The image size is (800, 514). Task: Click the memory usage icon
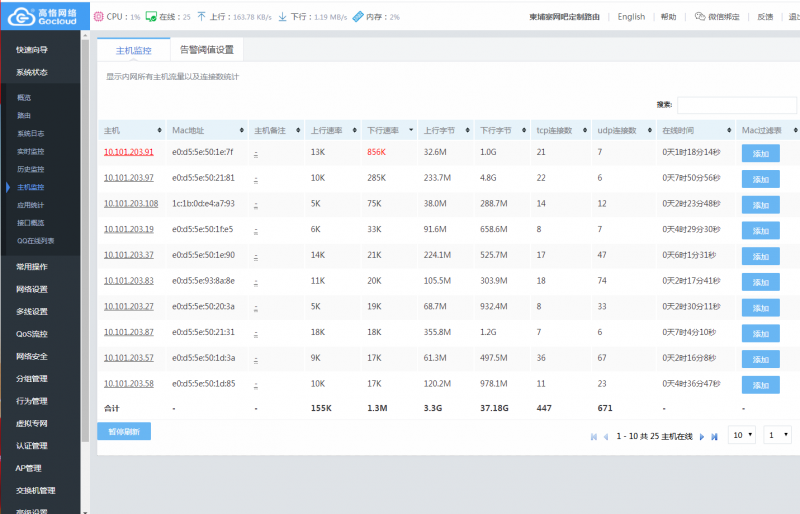358,16
